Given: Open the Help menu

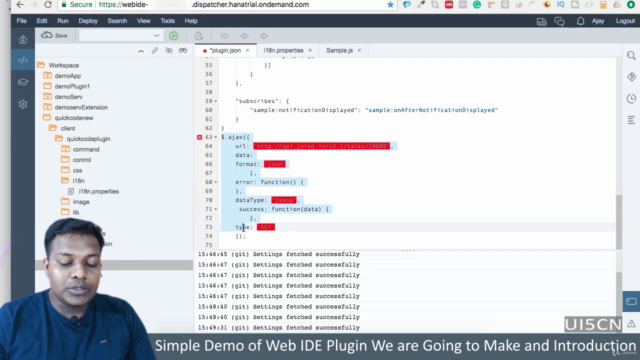Looking at the screenshot, I should pyautogui.click(x=191, y=21).
